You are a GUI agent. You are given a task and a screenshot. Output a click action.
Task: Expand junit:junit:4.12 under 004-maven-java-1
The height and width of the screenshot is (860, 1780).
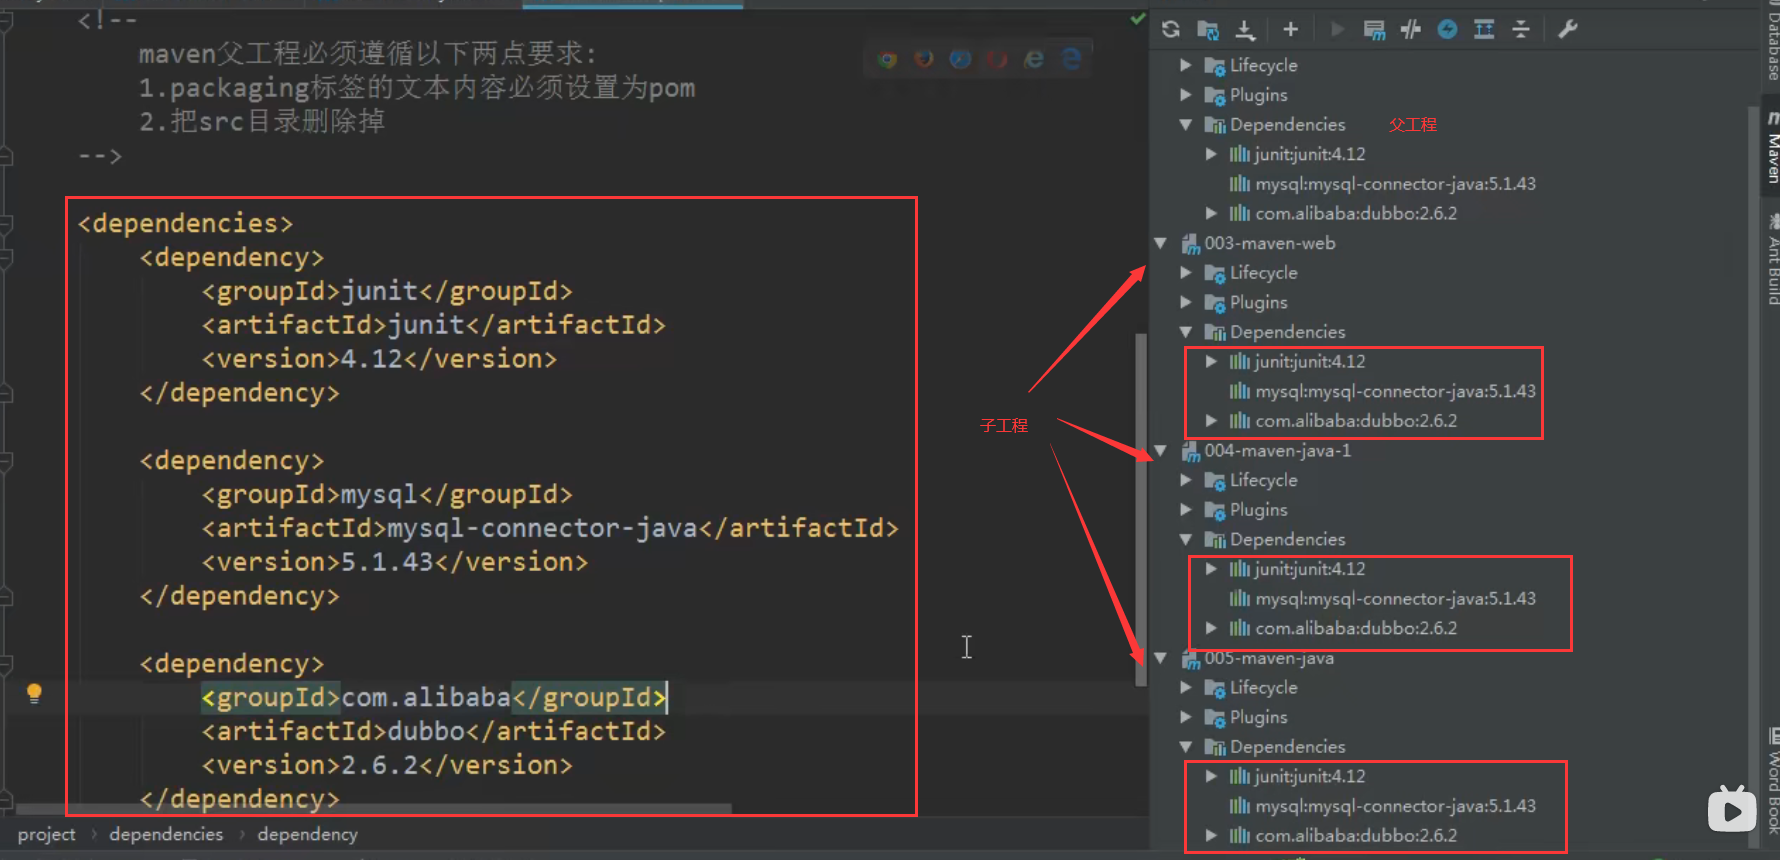tap(1211, 569)
